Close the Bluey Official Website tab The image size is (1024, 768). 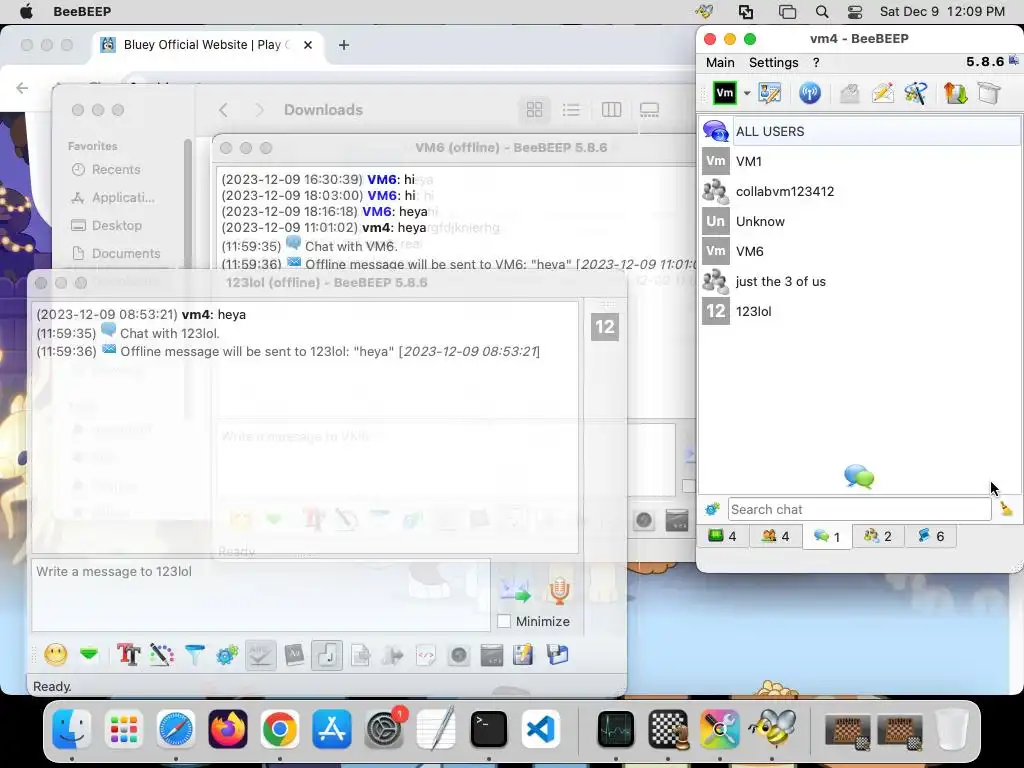[x=308, y=45]
